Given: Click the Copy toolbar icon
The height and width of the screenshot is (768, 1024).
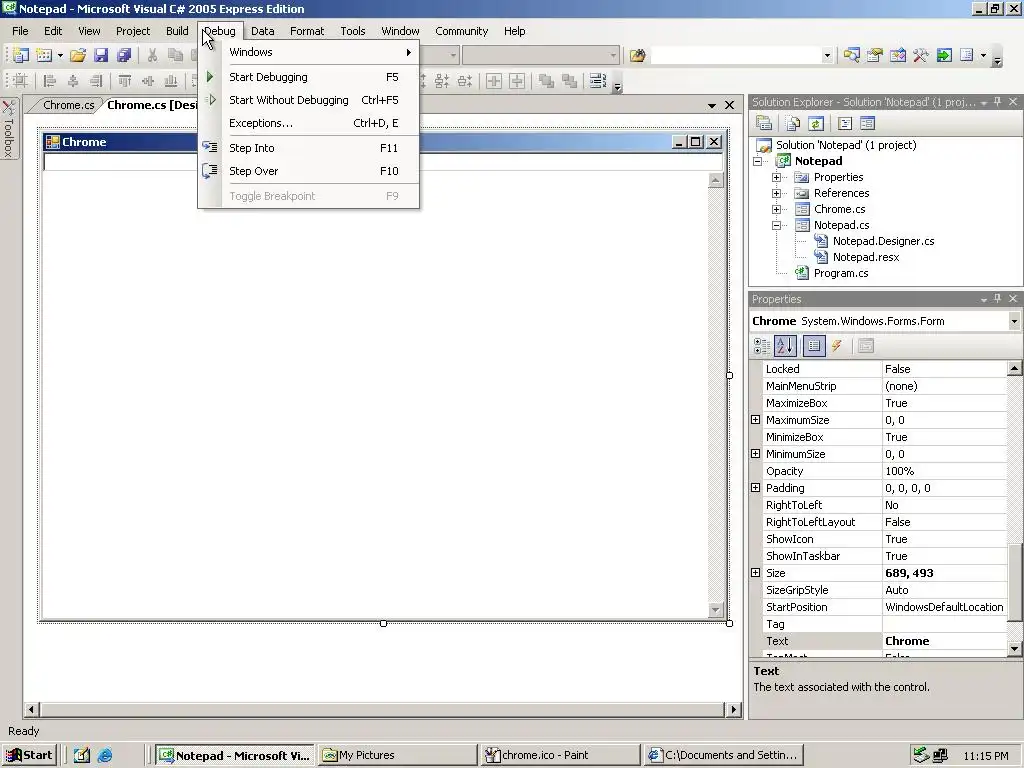Looking at the screenshot, I should pos(175,56).
